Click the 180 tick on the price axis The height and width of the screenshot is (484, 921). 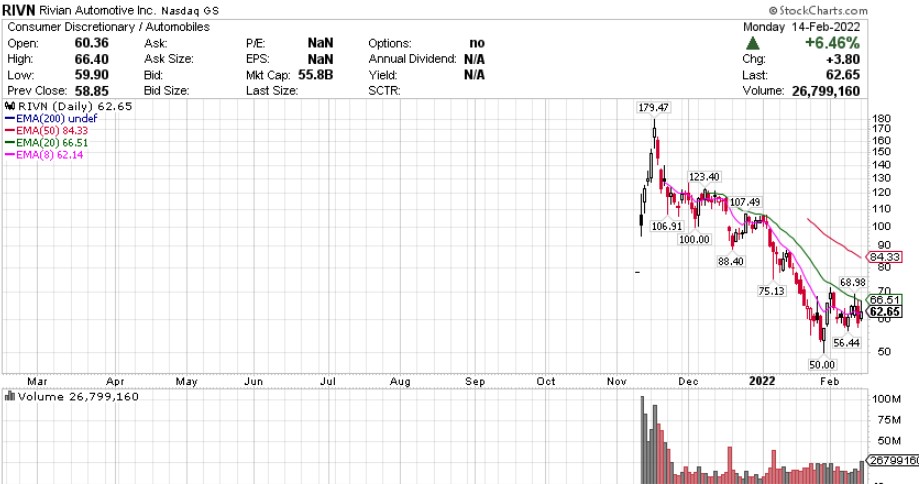point(882,118)
